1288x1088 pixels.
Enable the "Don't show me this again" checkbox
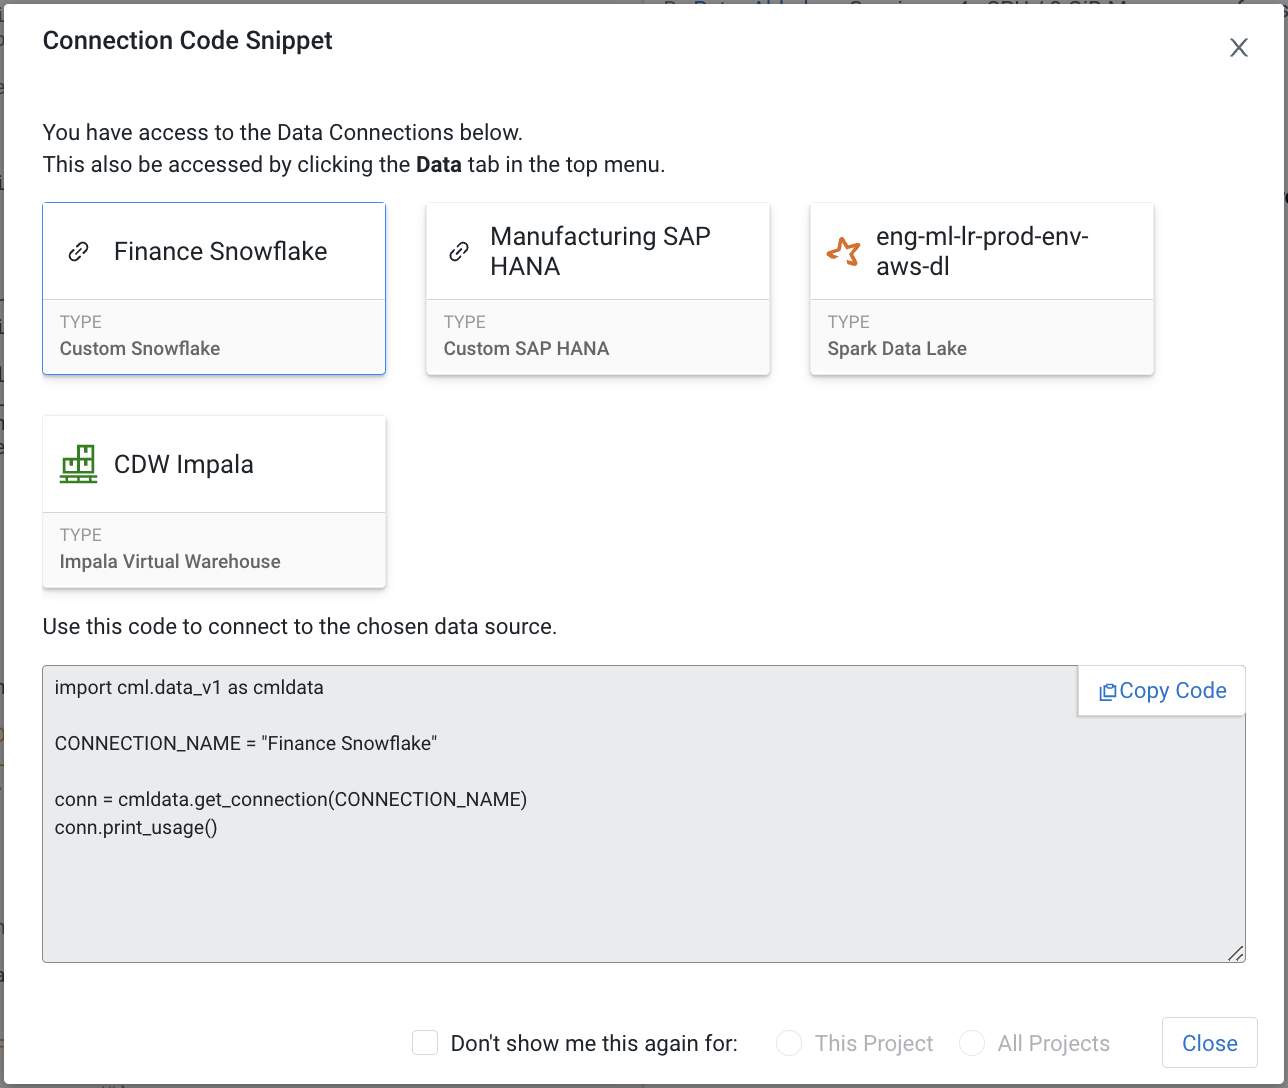[425, 1042]
